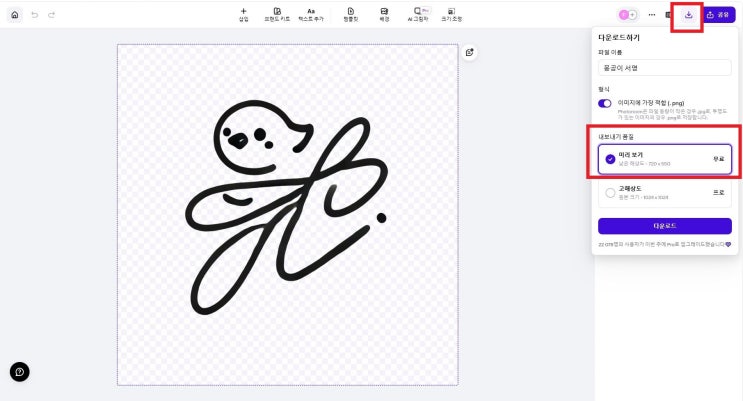Click the redo arrow
Screen dimensions: 743x401
(x=52, y=15)
